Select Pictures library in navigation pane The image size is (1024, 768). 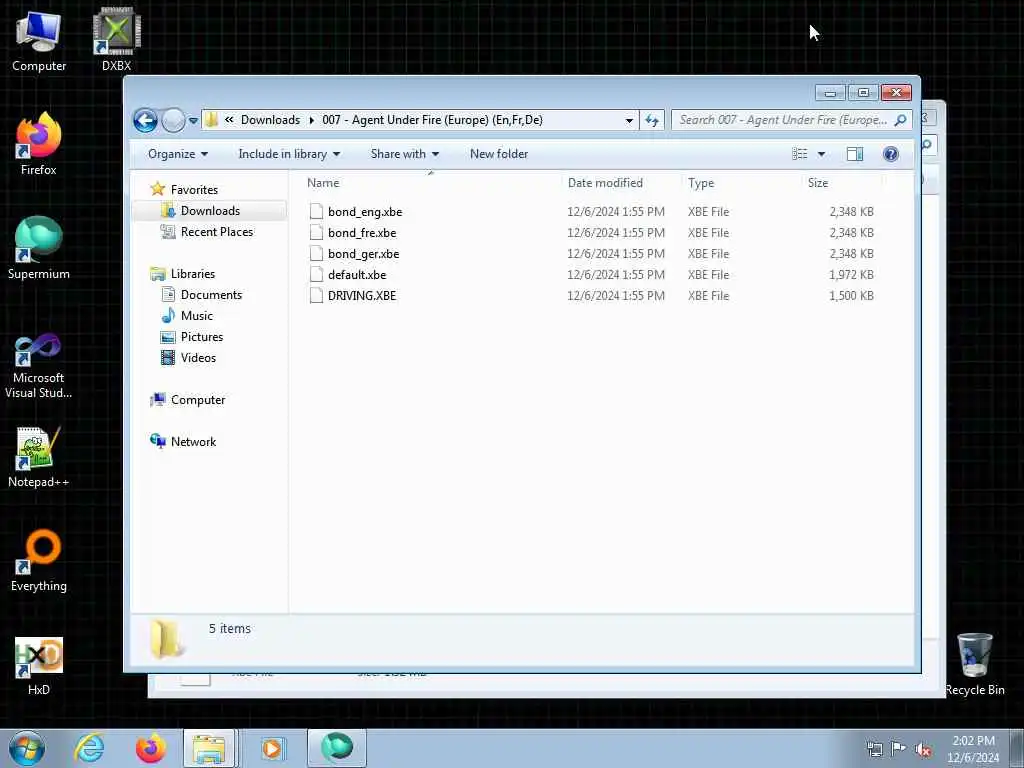[x=202, y=336]
